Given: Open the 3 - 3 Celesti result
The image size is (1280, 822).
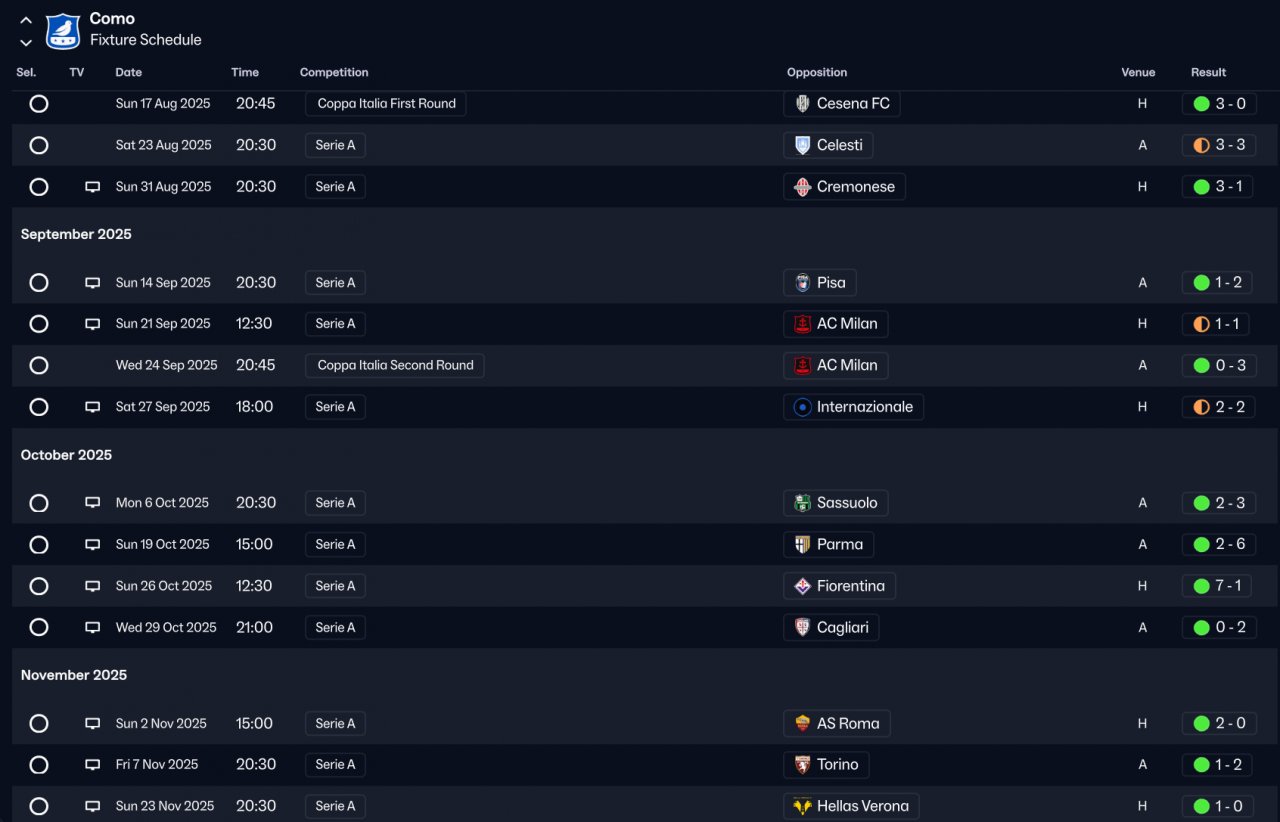Looking at the screenshot, I should pos(1218,145).
